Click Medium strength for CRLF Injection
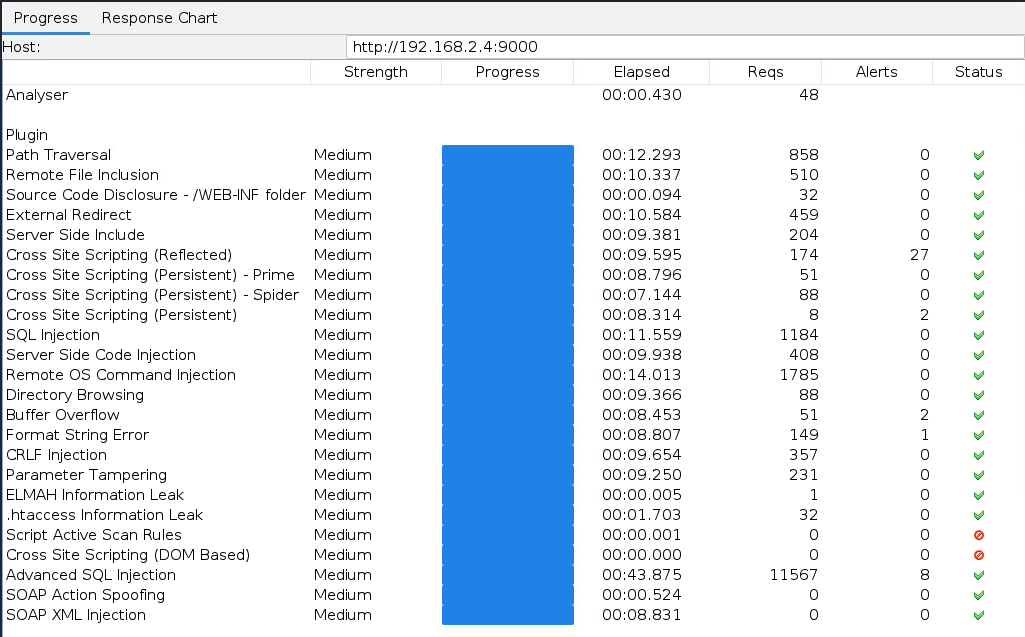This screenshot has width=1025, height=637. pyautogui.click(x=342, y=455)
